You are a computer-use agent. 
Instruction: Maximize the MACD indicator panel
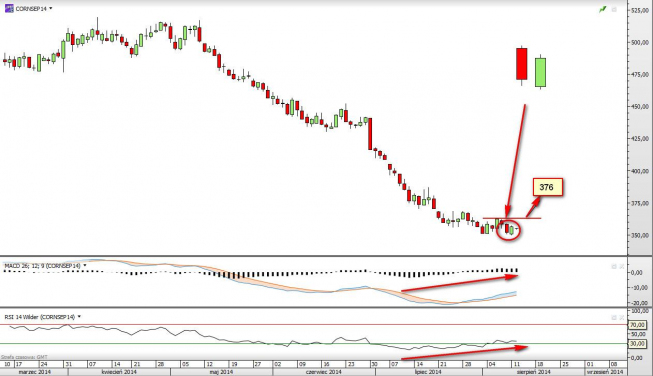click(x=614, y=266)
